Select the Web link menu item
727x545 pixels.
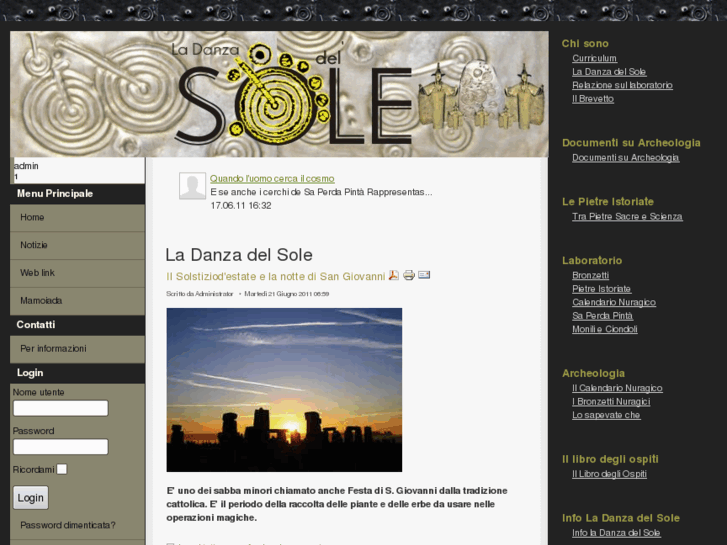(77, 273)
